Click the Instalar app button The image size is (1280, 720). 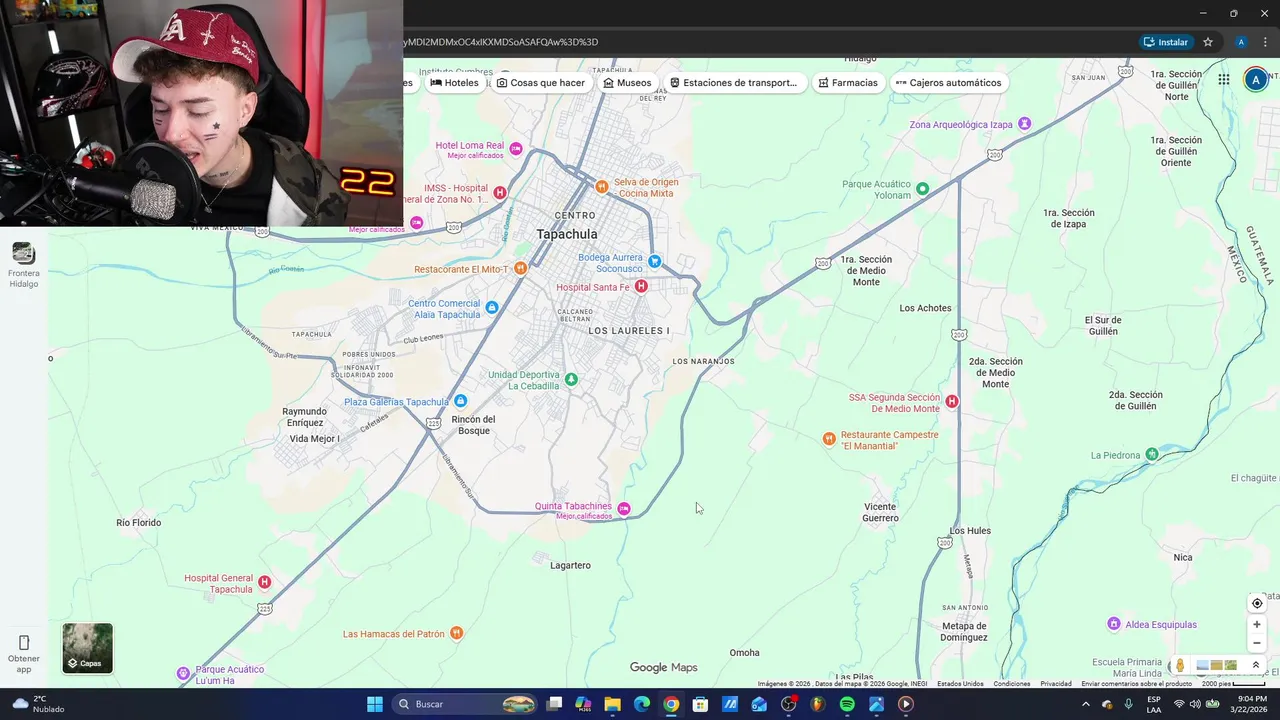(1166, 42)
